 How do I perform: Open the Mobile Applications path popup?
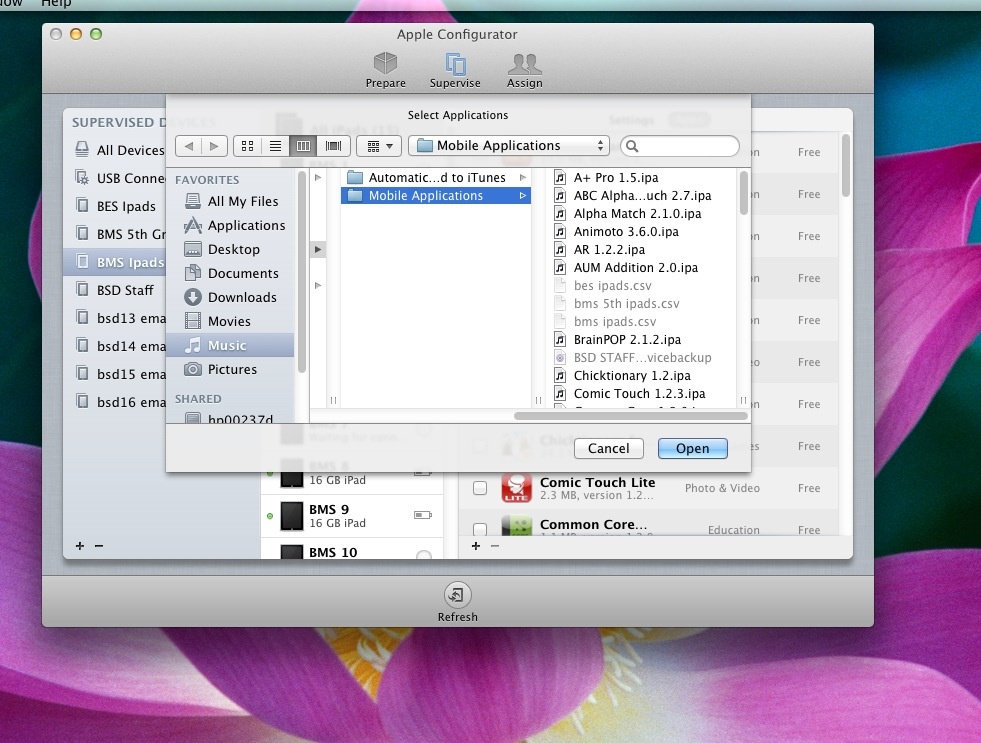pos(510,146)
